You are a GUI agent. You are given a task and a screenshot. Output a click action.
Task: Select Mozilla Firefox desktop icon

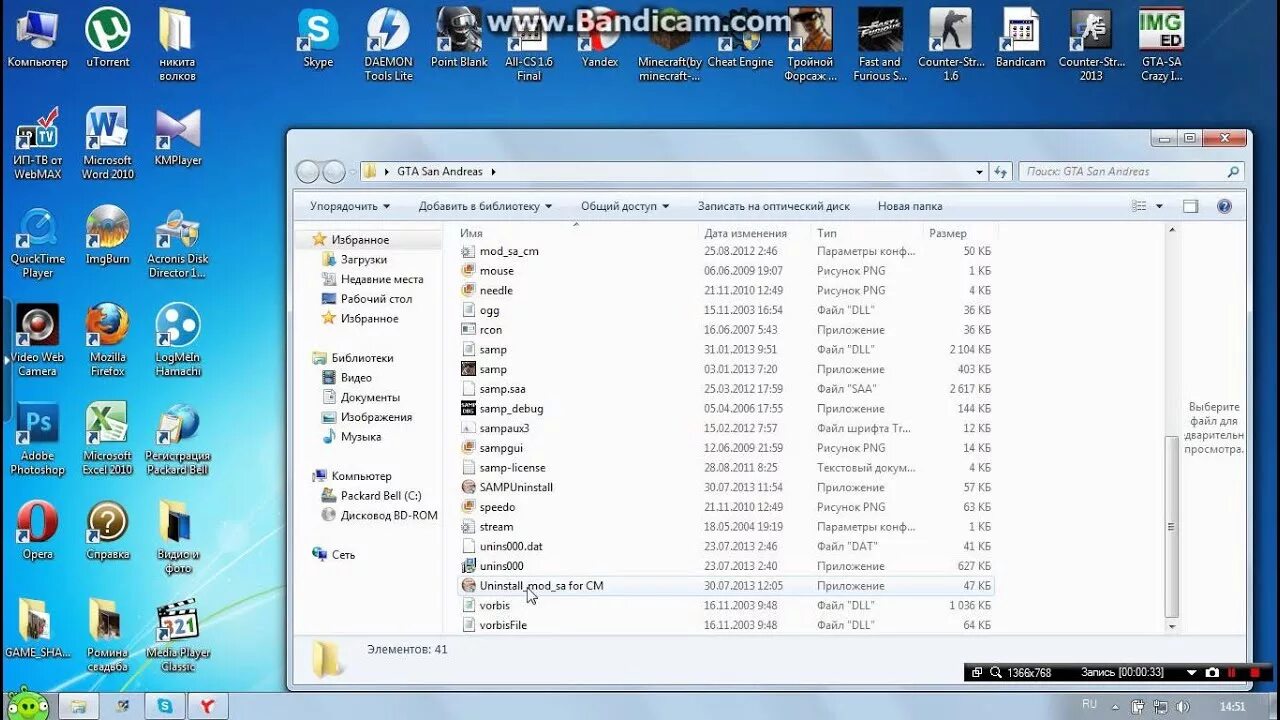(x=107, y=340)
